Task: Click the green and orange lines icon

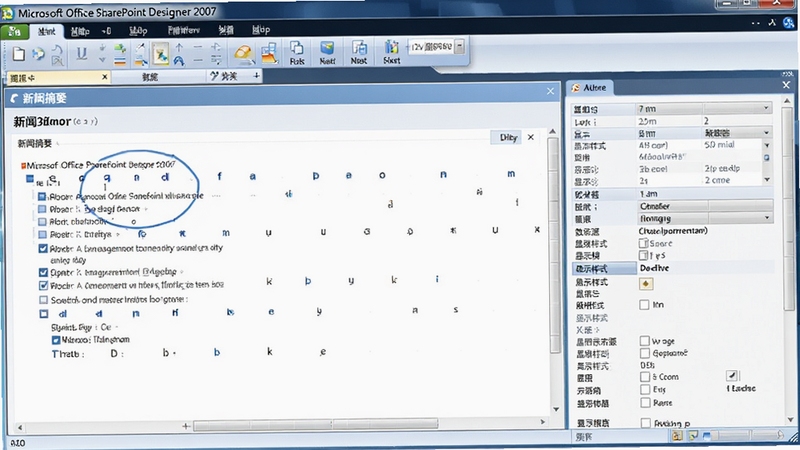Action: coord(120,55)
